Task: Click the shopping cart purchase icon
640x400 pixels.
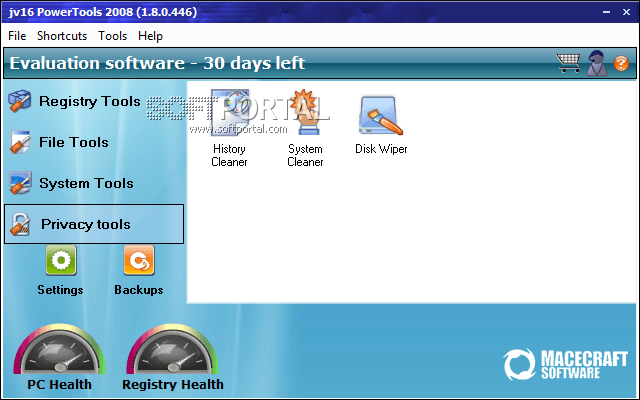Action: [x=568, y=63]
